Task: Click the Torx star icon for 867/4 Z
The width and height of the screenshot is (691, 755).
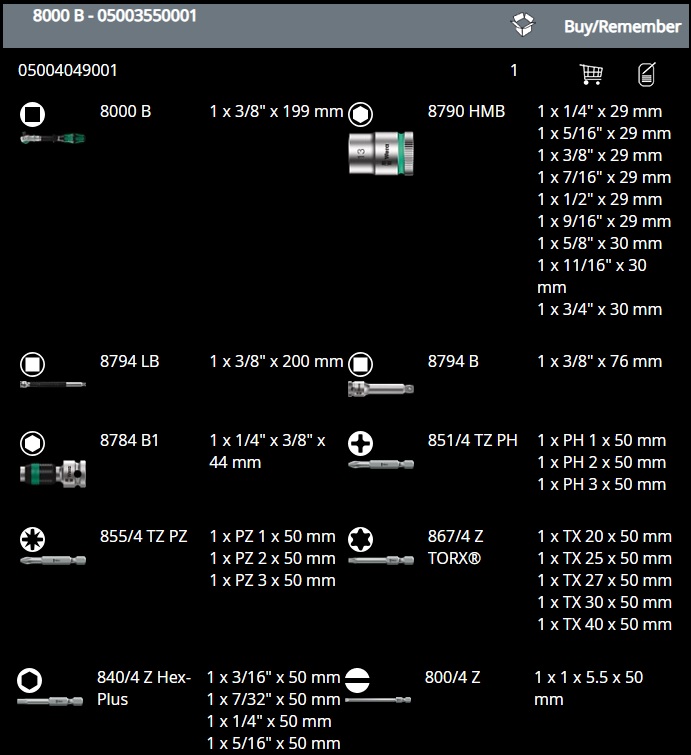Action: [360, 539]
